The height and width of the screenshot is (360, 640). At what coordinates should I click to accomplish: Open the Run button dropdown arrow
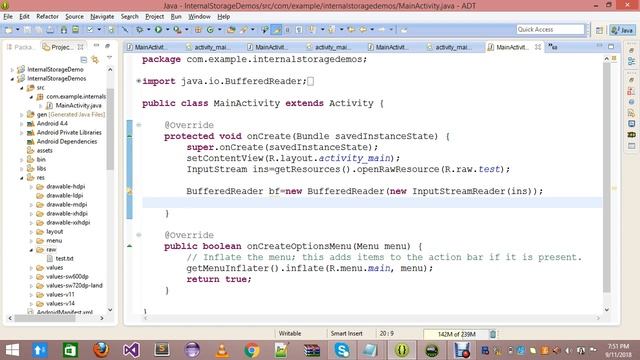(167, 29)
